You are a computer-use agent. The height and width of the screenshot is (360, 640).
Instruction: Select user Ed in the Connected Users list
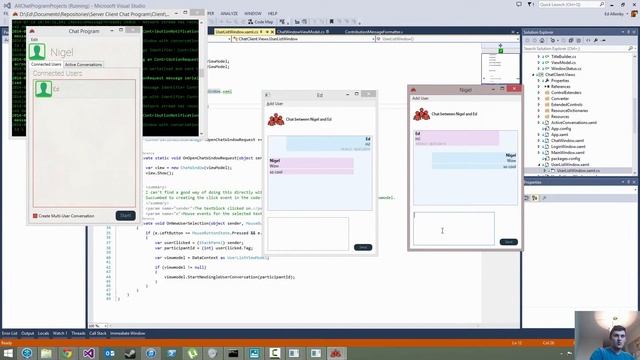tap(84, 89)
